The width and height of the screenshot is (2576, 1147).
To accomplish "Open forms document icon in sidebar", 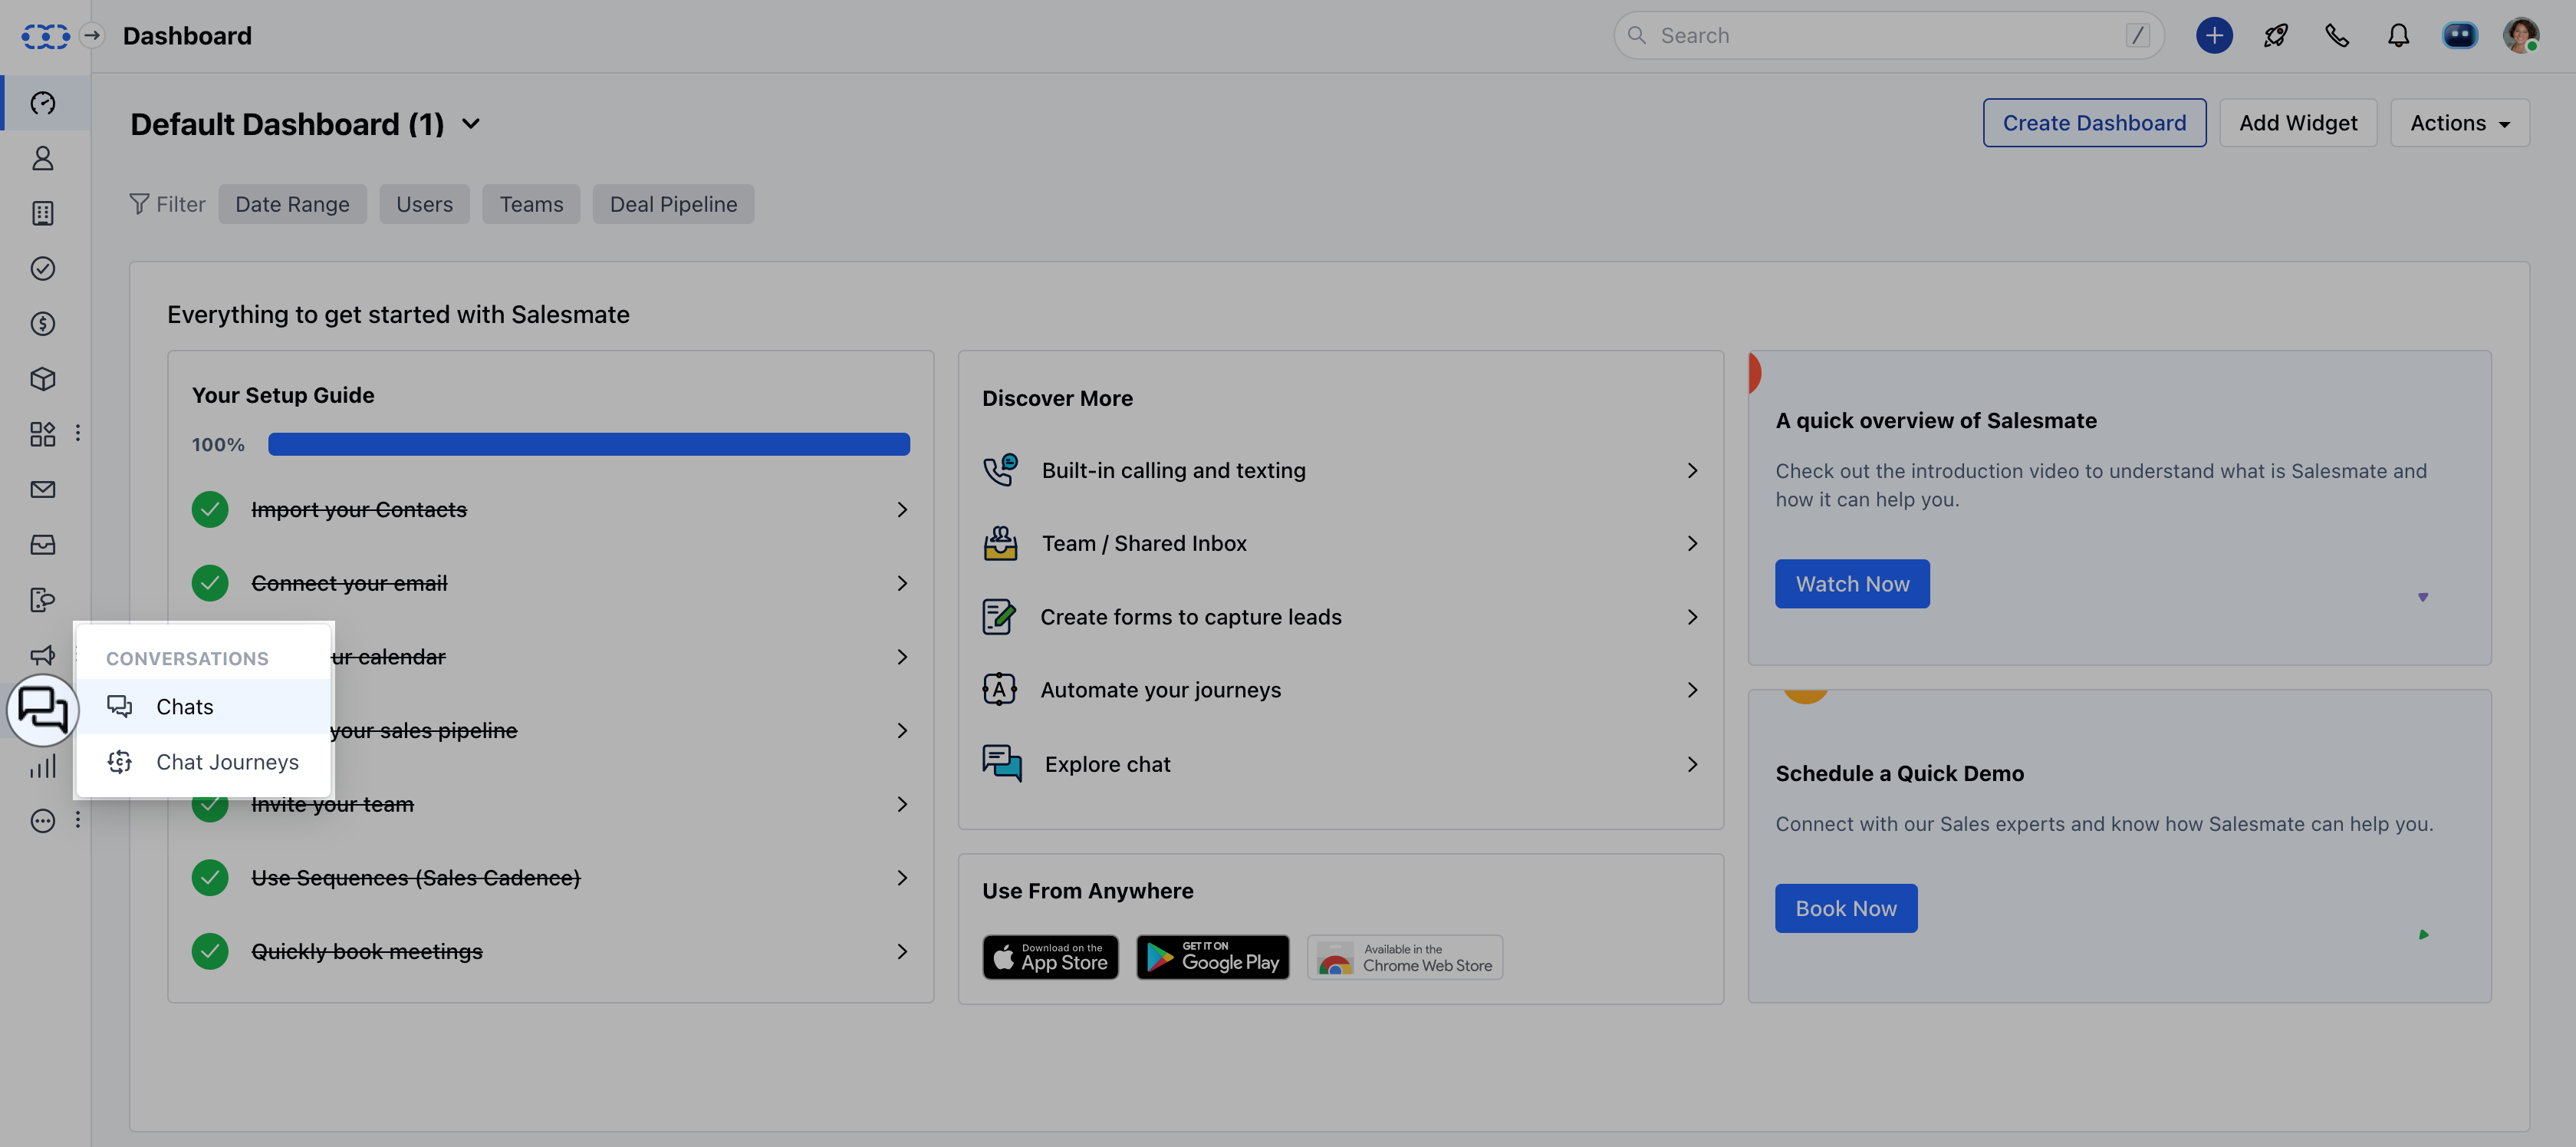I will [x=43, y=599].
